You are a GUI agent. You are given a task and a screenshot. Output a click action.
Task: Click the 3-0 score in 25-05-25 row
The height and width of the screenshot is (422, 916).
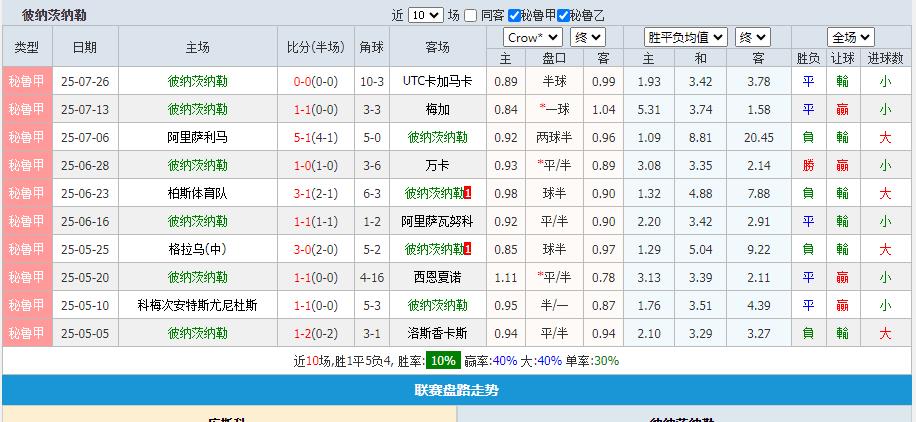coord(302,249)
